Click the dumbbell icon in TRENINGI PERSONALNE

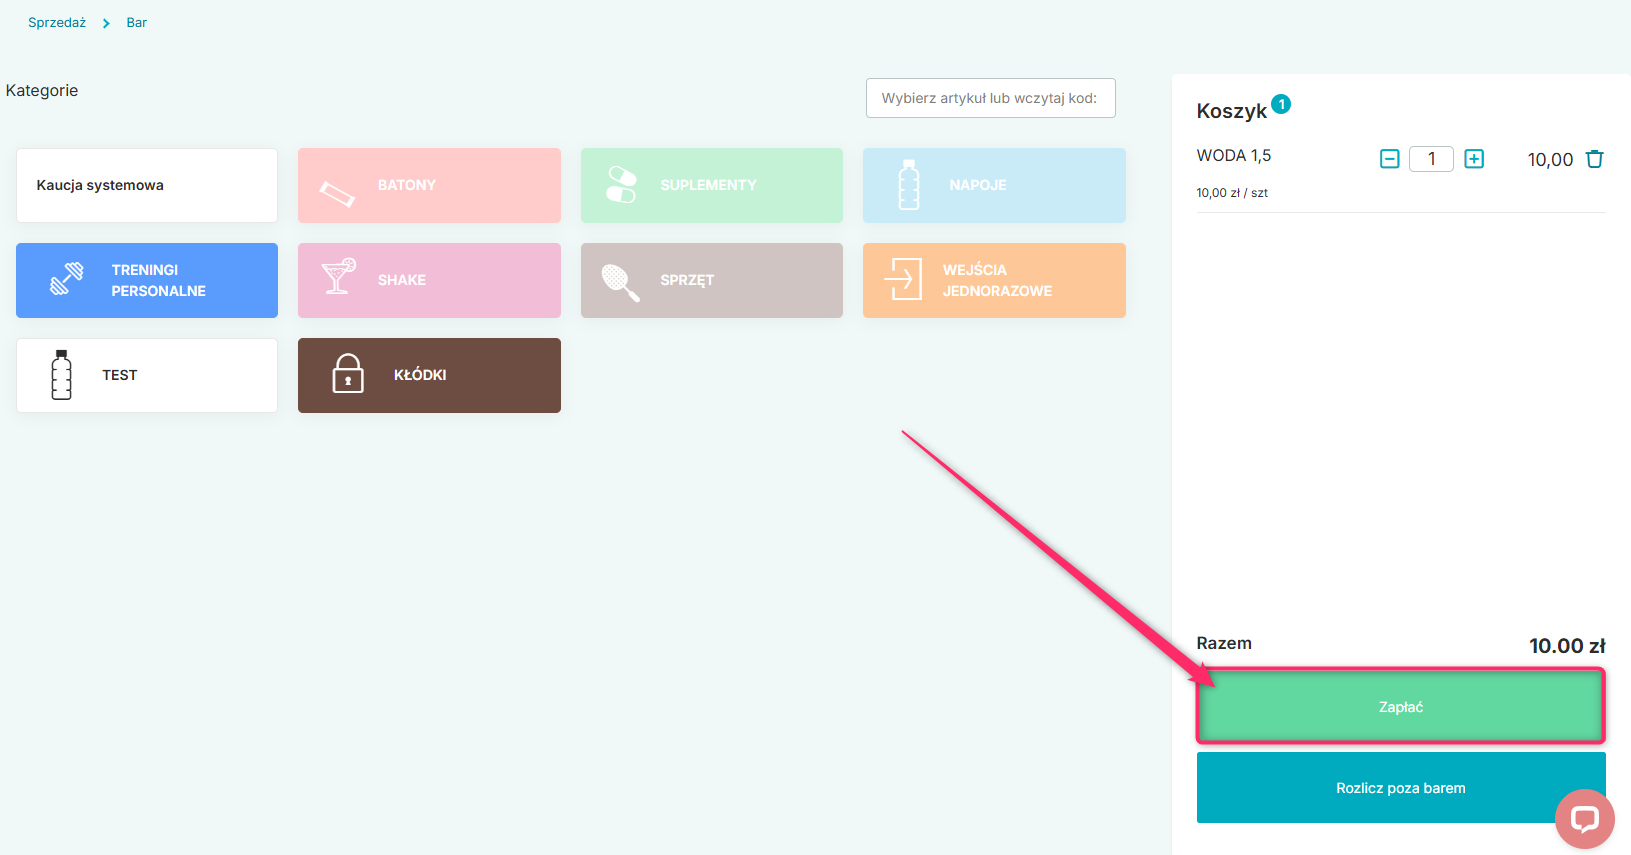pyautogui.click(x=67, y=279)
